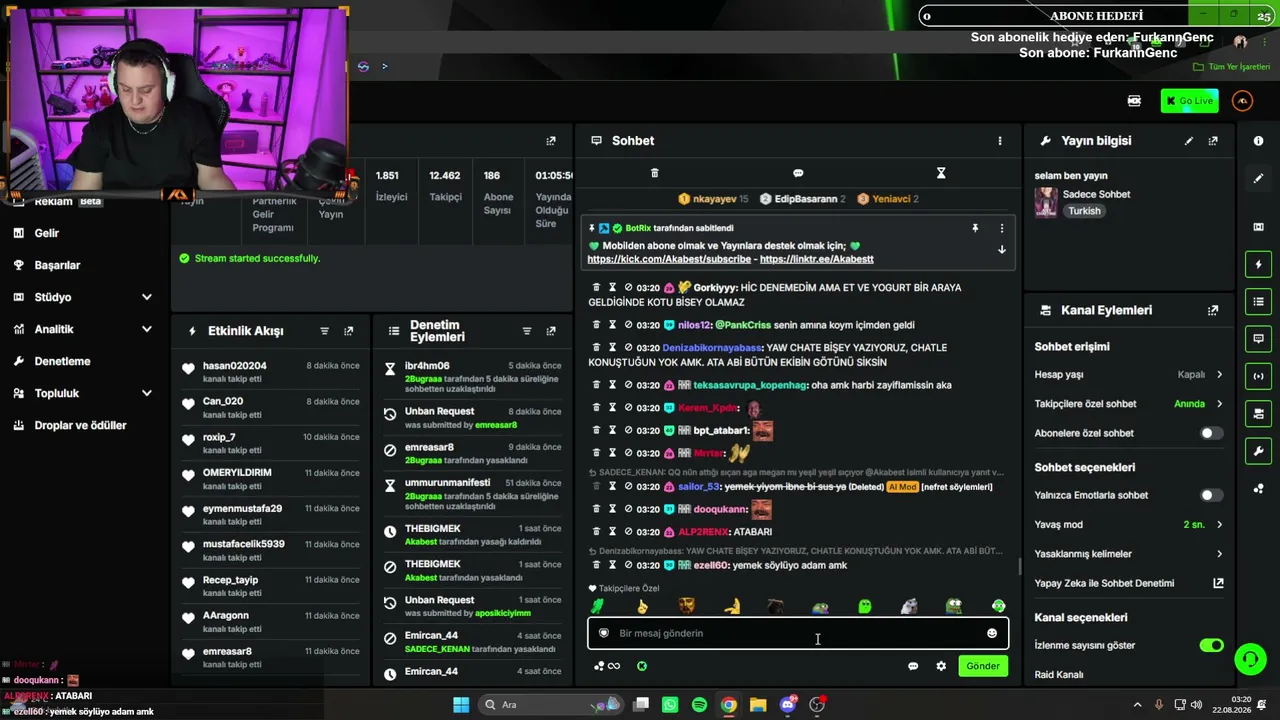The height and width of the screenshot is (720, 1280).
Task: Disable İzlenme sayısını göster toggle
Action: [x=1211, y=645]
